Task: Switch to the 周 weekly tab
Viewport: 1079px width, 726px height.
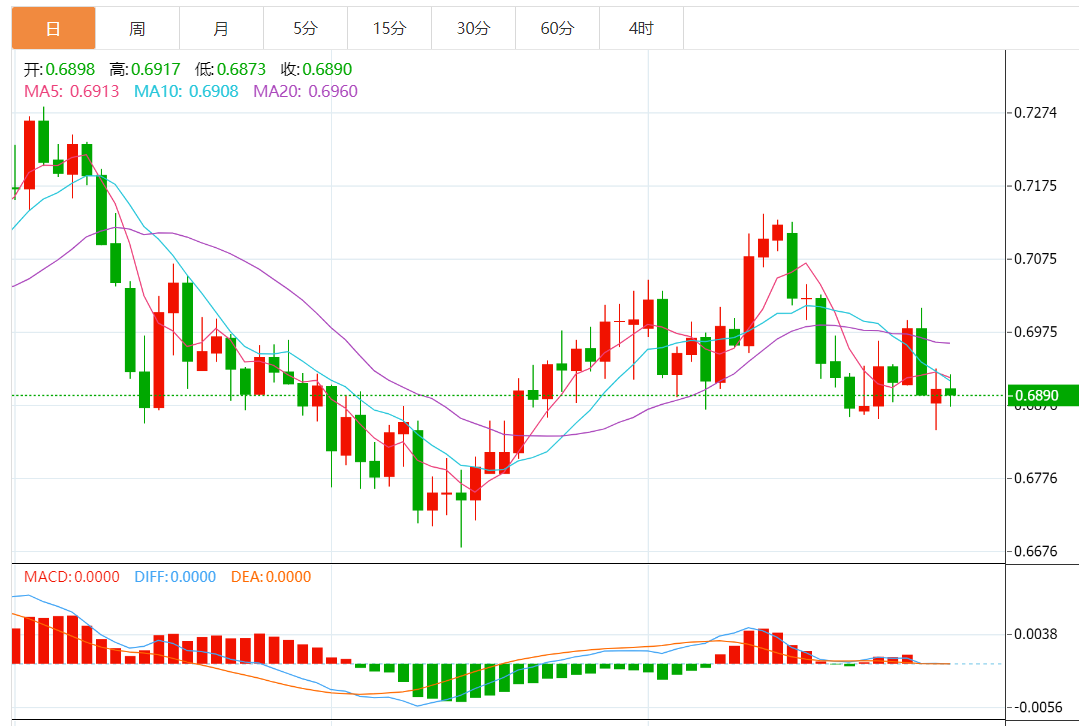Action: pyautogui.click(x=138, y=28)
